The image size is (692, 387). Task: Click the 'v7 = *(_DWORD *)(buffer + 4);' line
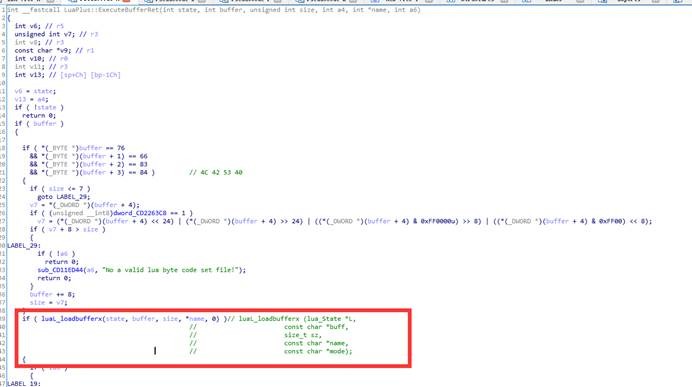pos(85,205)
